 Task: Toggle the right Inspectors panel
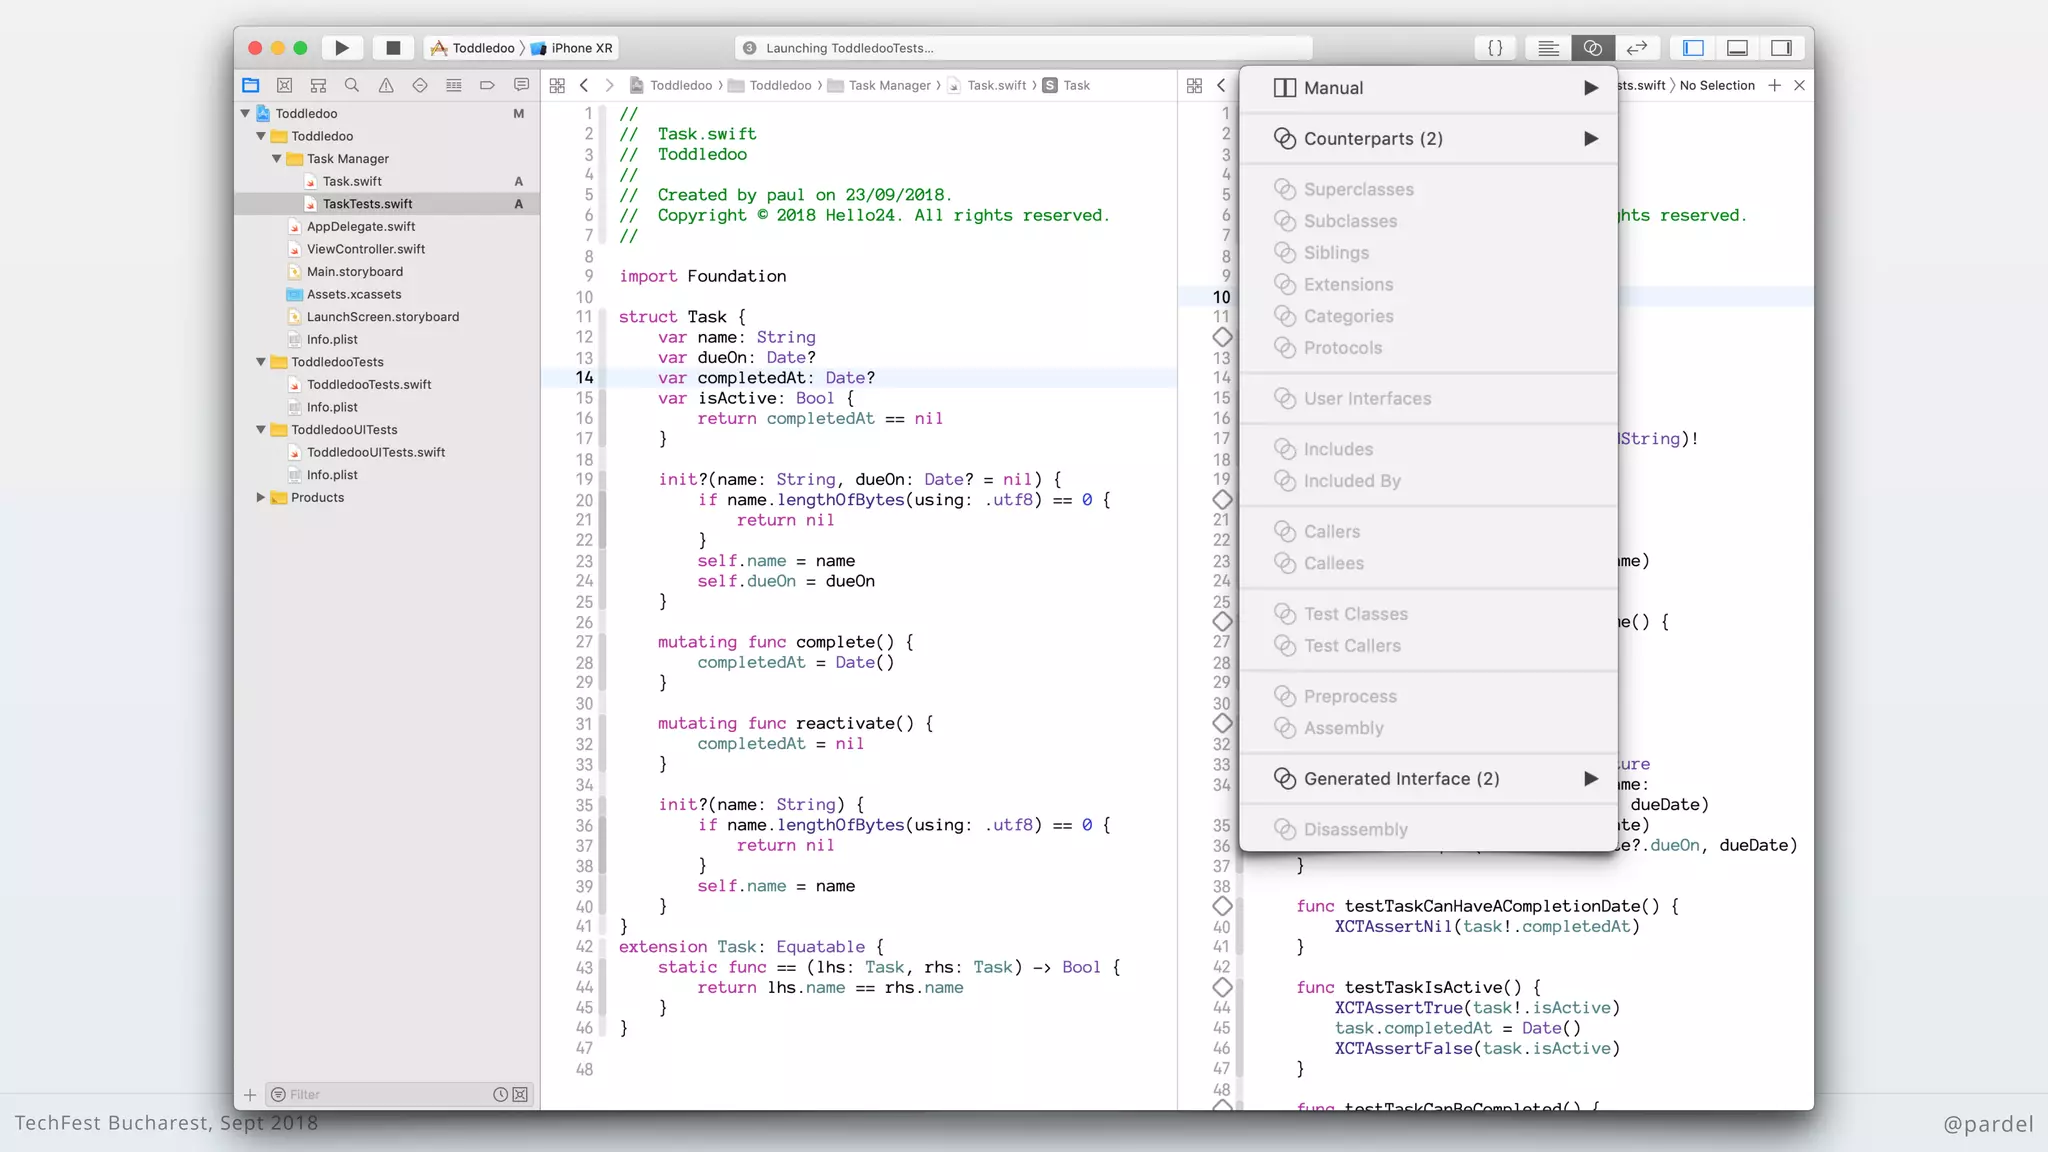pos(1782,48)
